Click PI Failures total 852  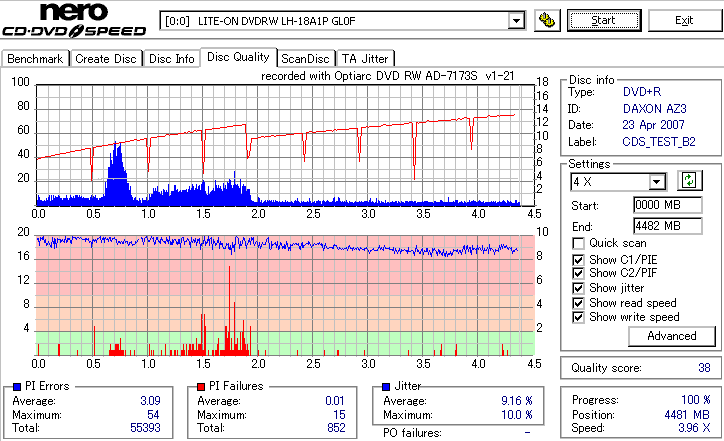(x=336, y=428)
